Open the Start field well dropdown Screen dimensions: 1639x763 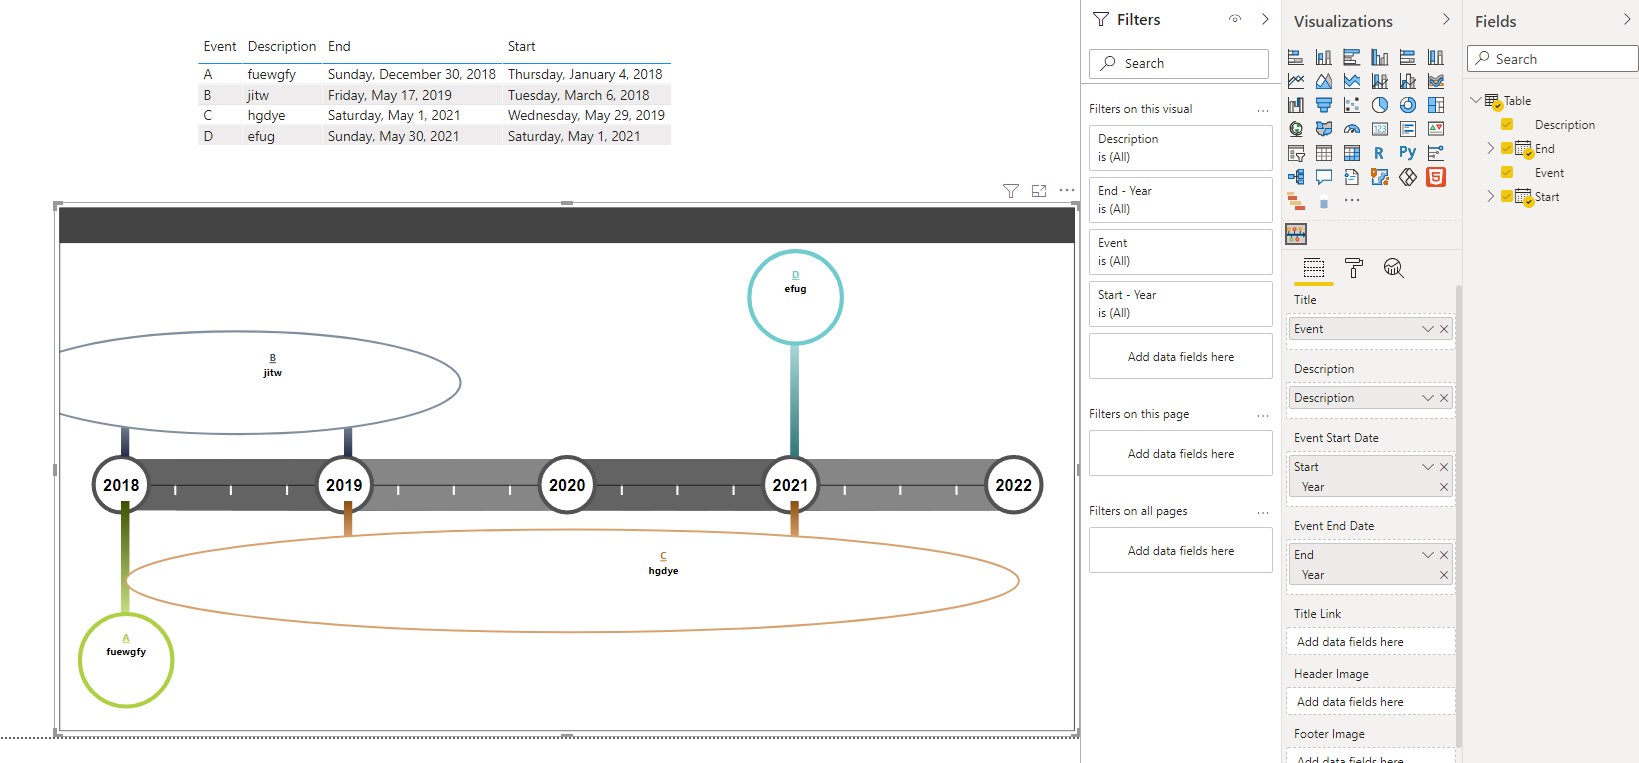pos(1428,467)
